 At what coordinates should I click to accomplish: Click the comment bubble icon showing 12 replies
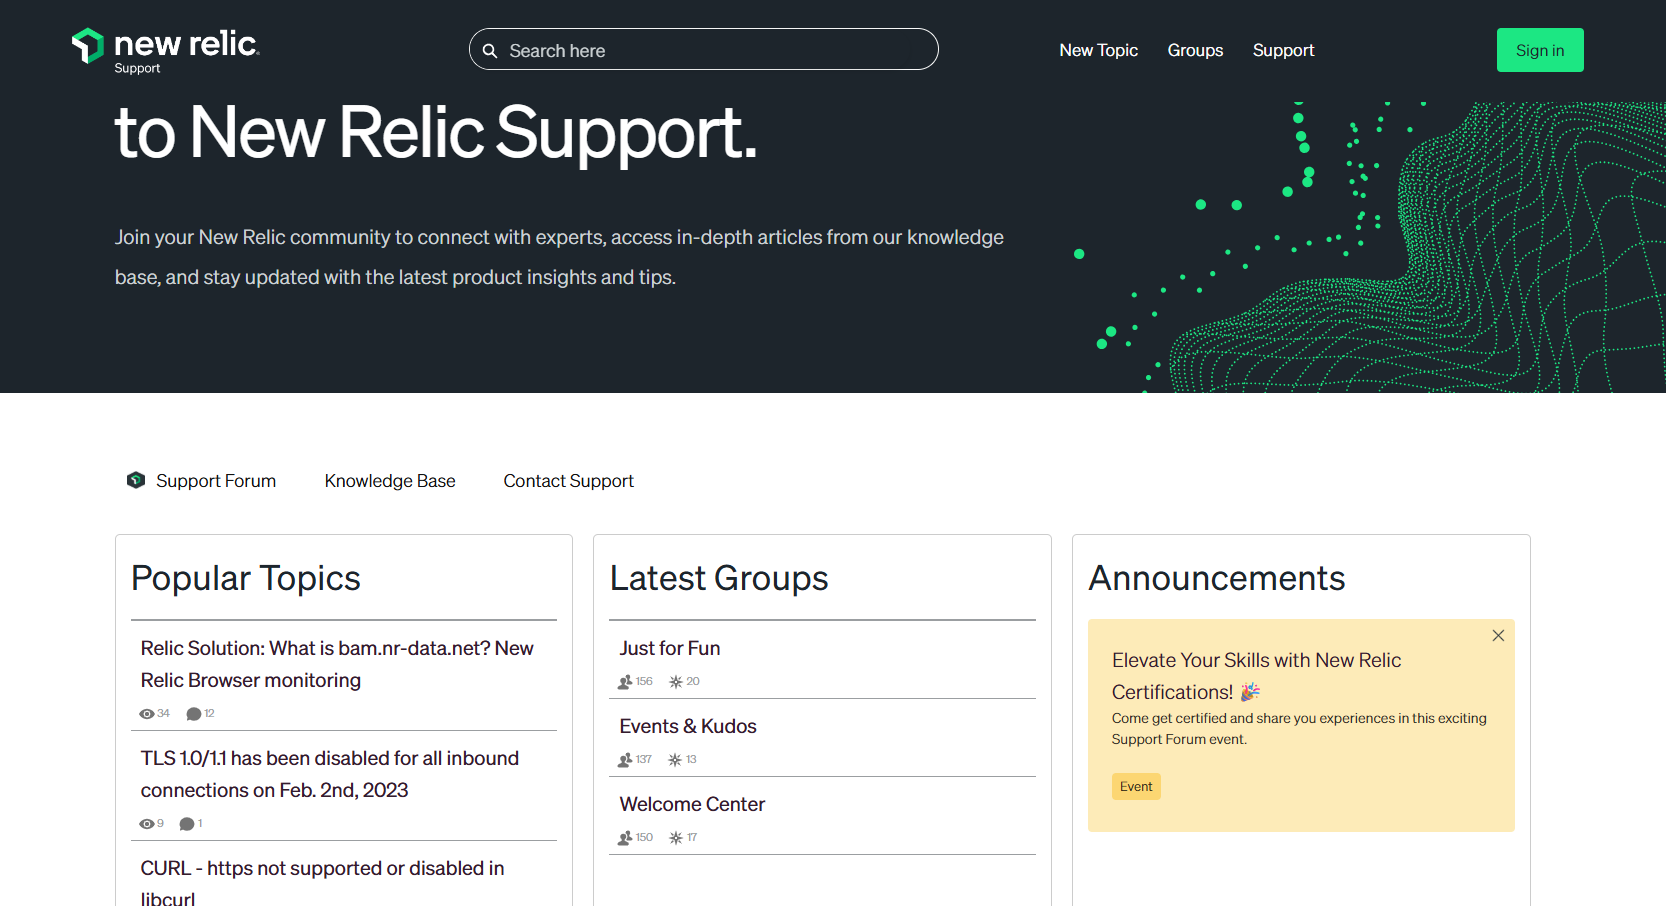tap(194, 713)
